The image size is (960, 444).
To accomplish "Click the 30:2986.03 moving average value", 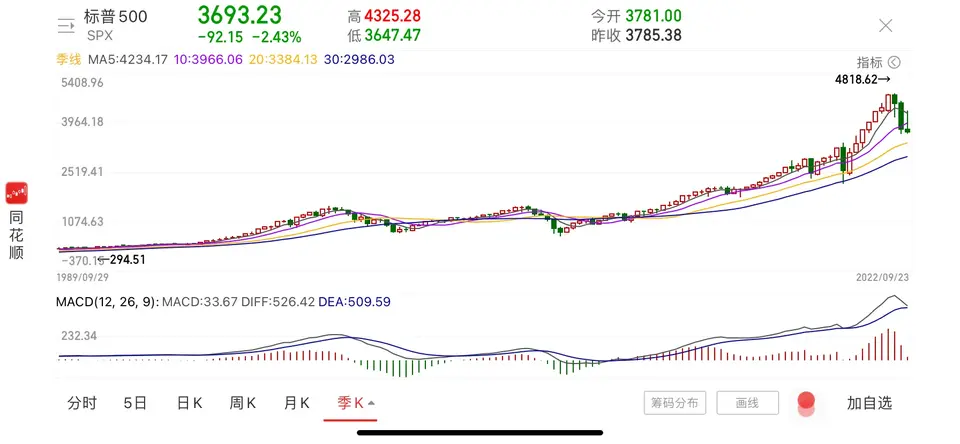I will (x=358, y=59).
